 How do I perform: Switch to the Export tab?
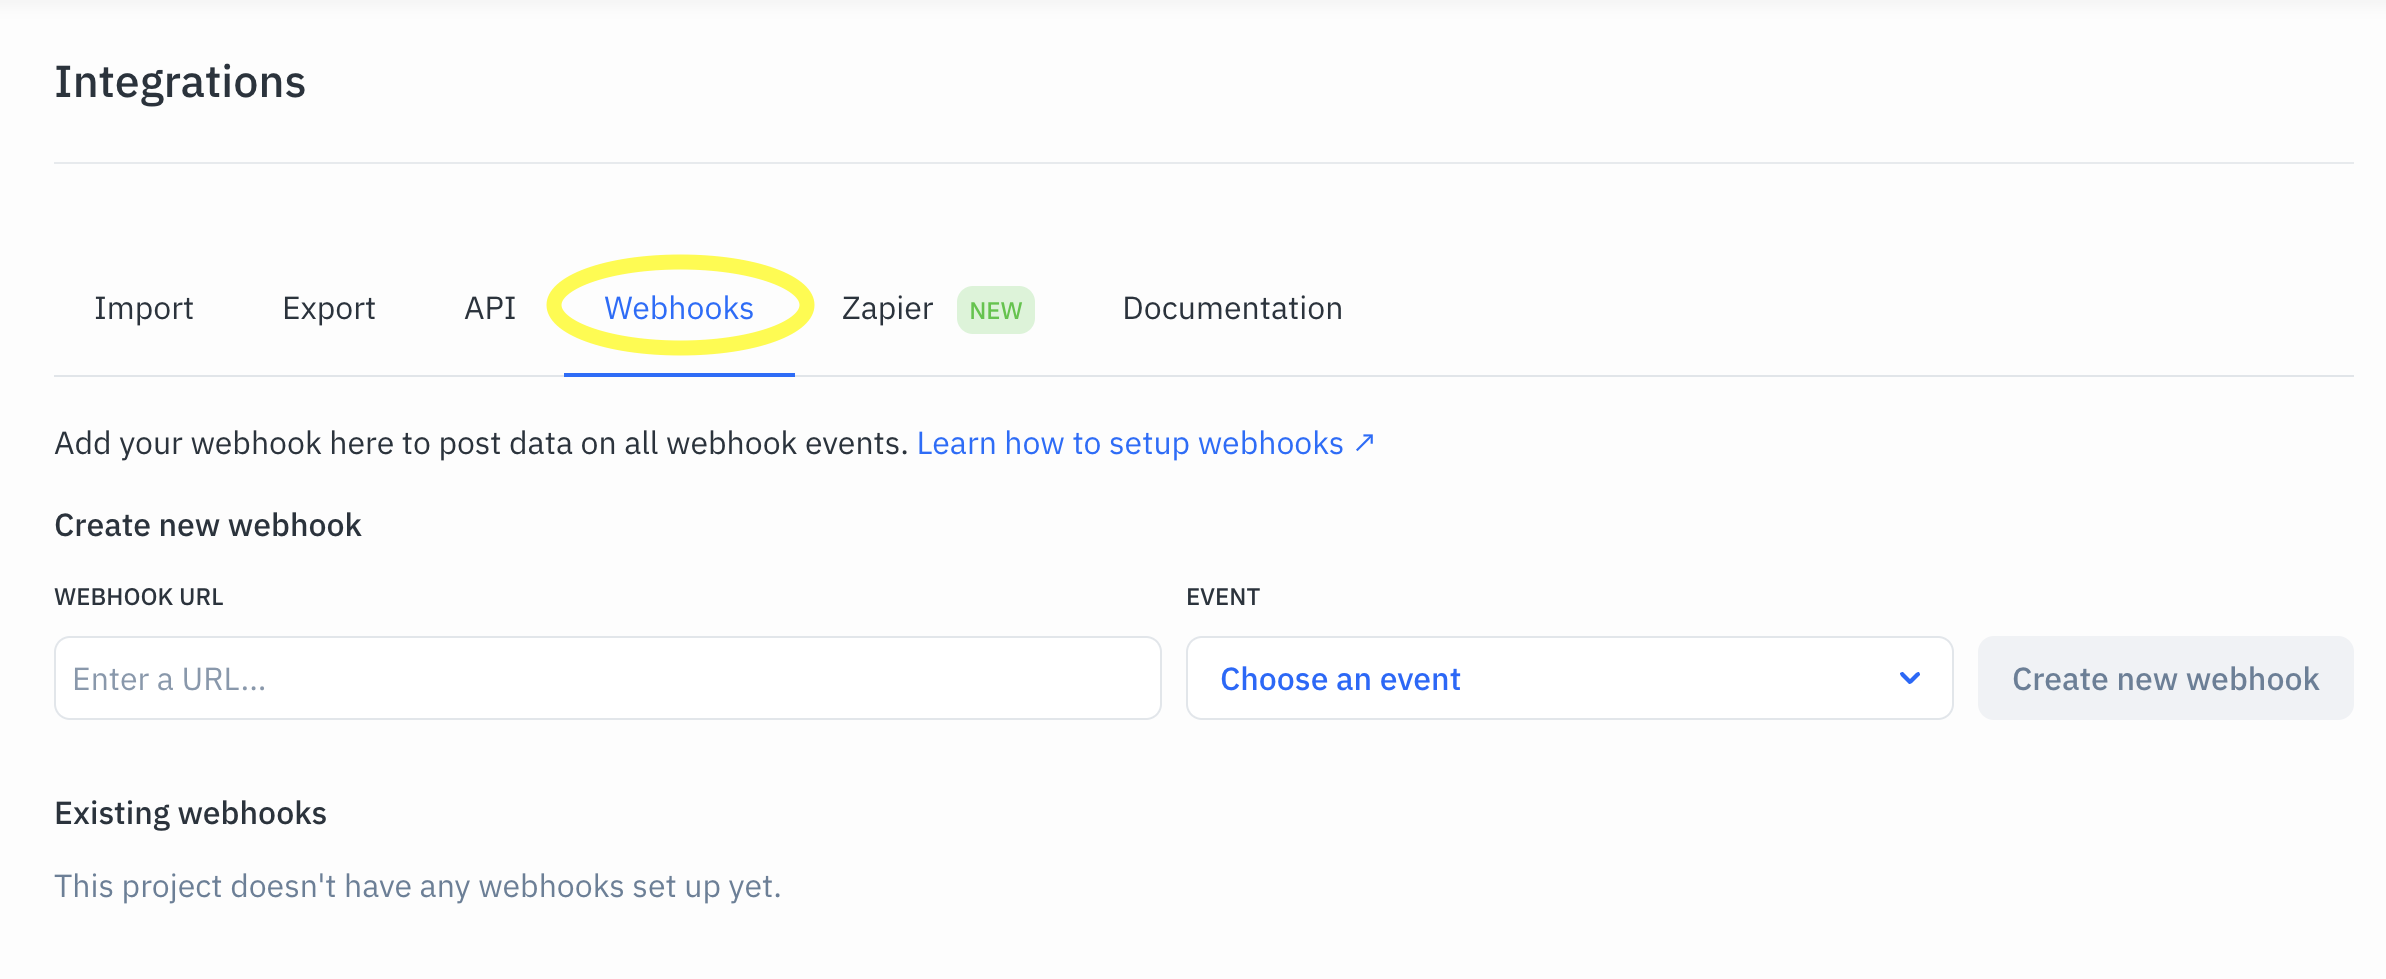coord(328,308)
